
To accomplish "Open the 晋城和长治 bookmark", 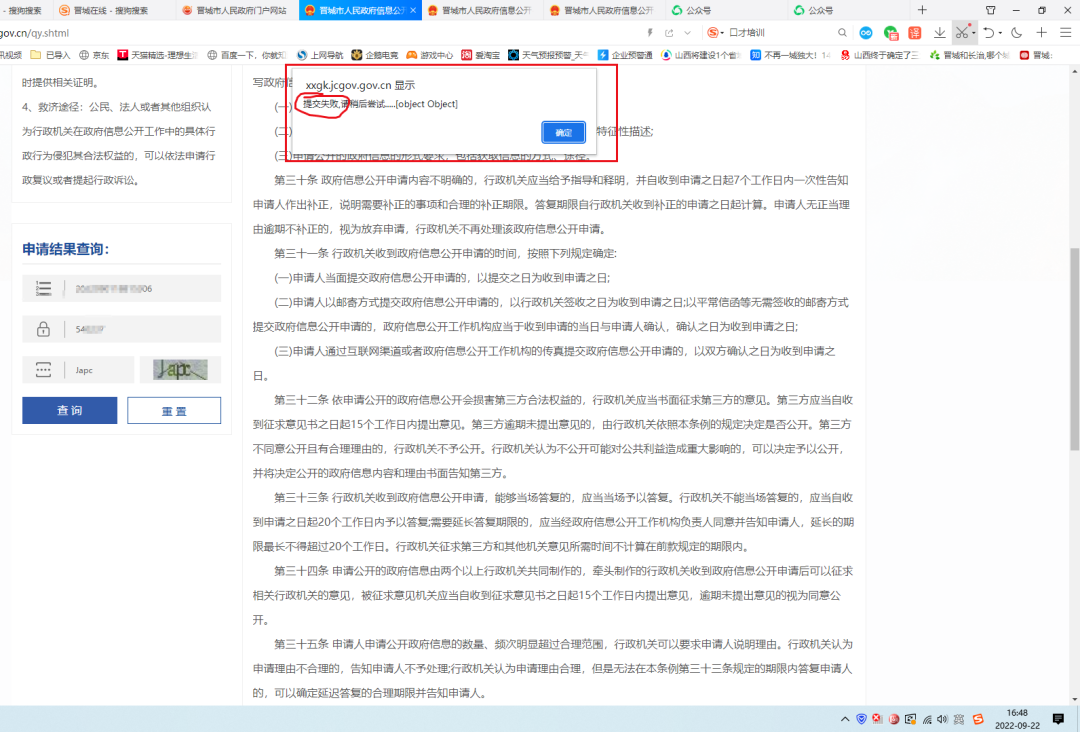I will click(x=969, y=55).
